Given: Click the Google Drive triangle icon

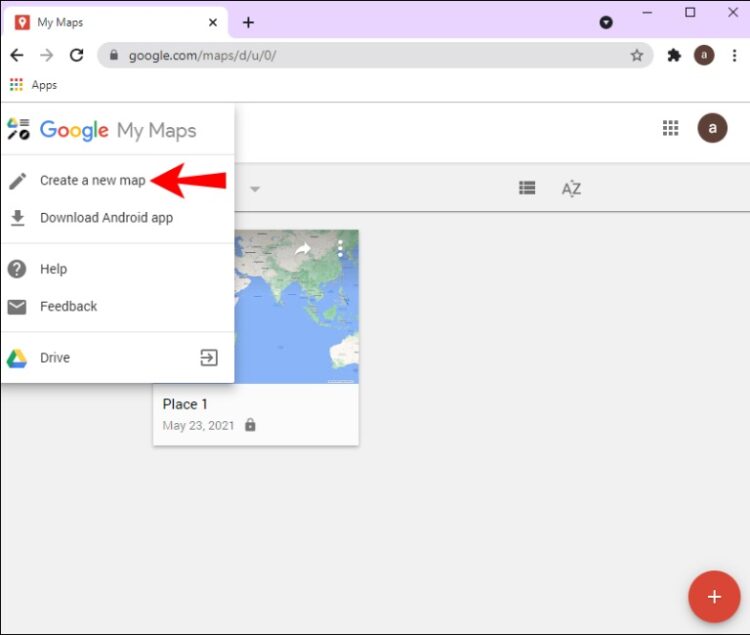Looking at the screenshot, I should (x=17, y=358).
